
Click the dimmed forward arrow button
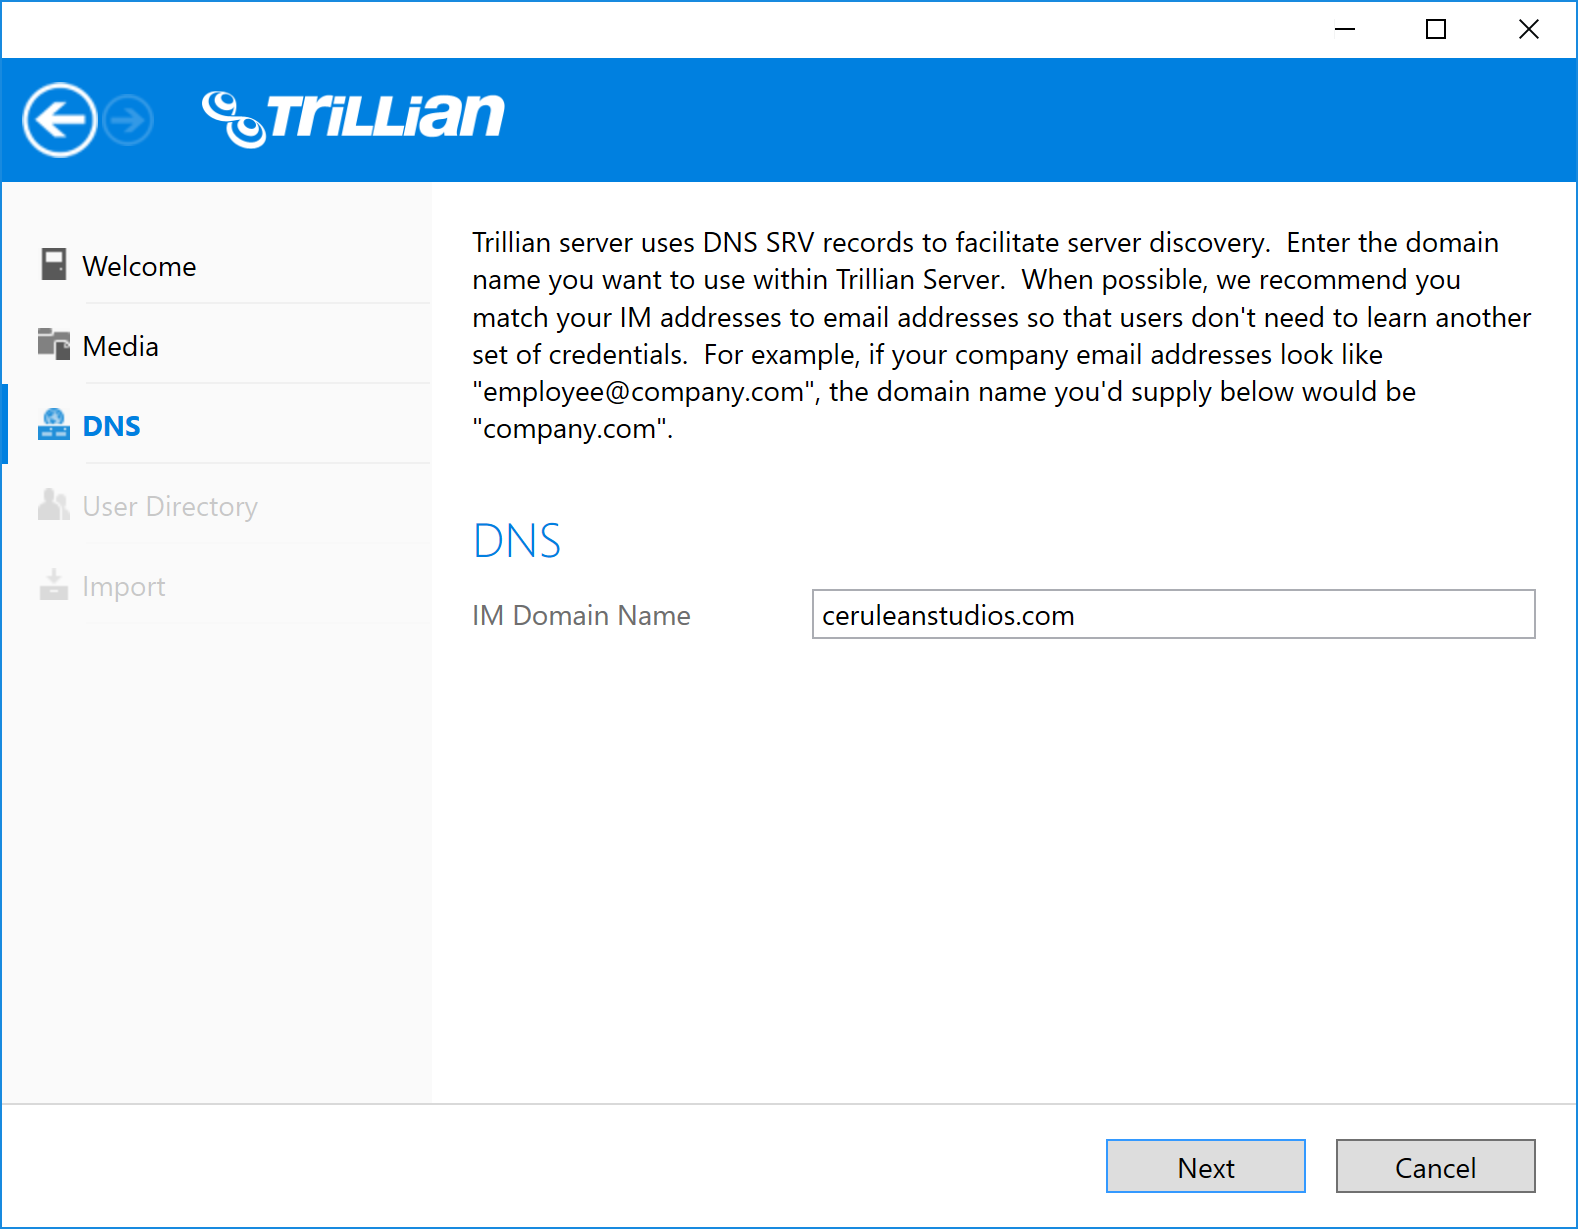[129, 120]
